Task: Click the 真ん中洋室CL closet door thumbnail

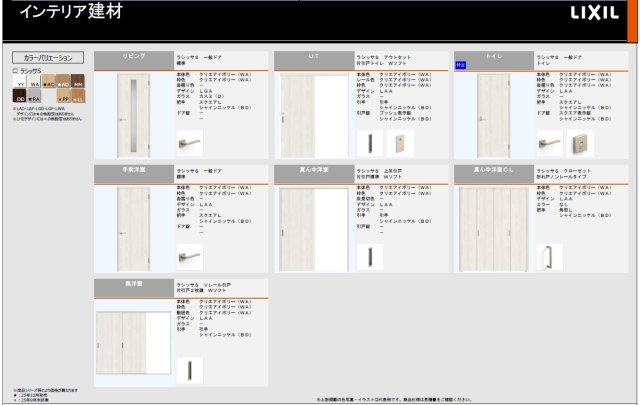Action: pos(493,229)
